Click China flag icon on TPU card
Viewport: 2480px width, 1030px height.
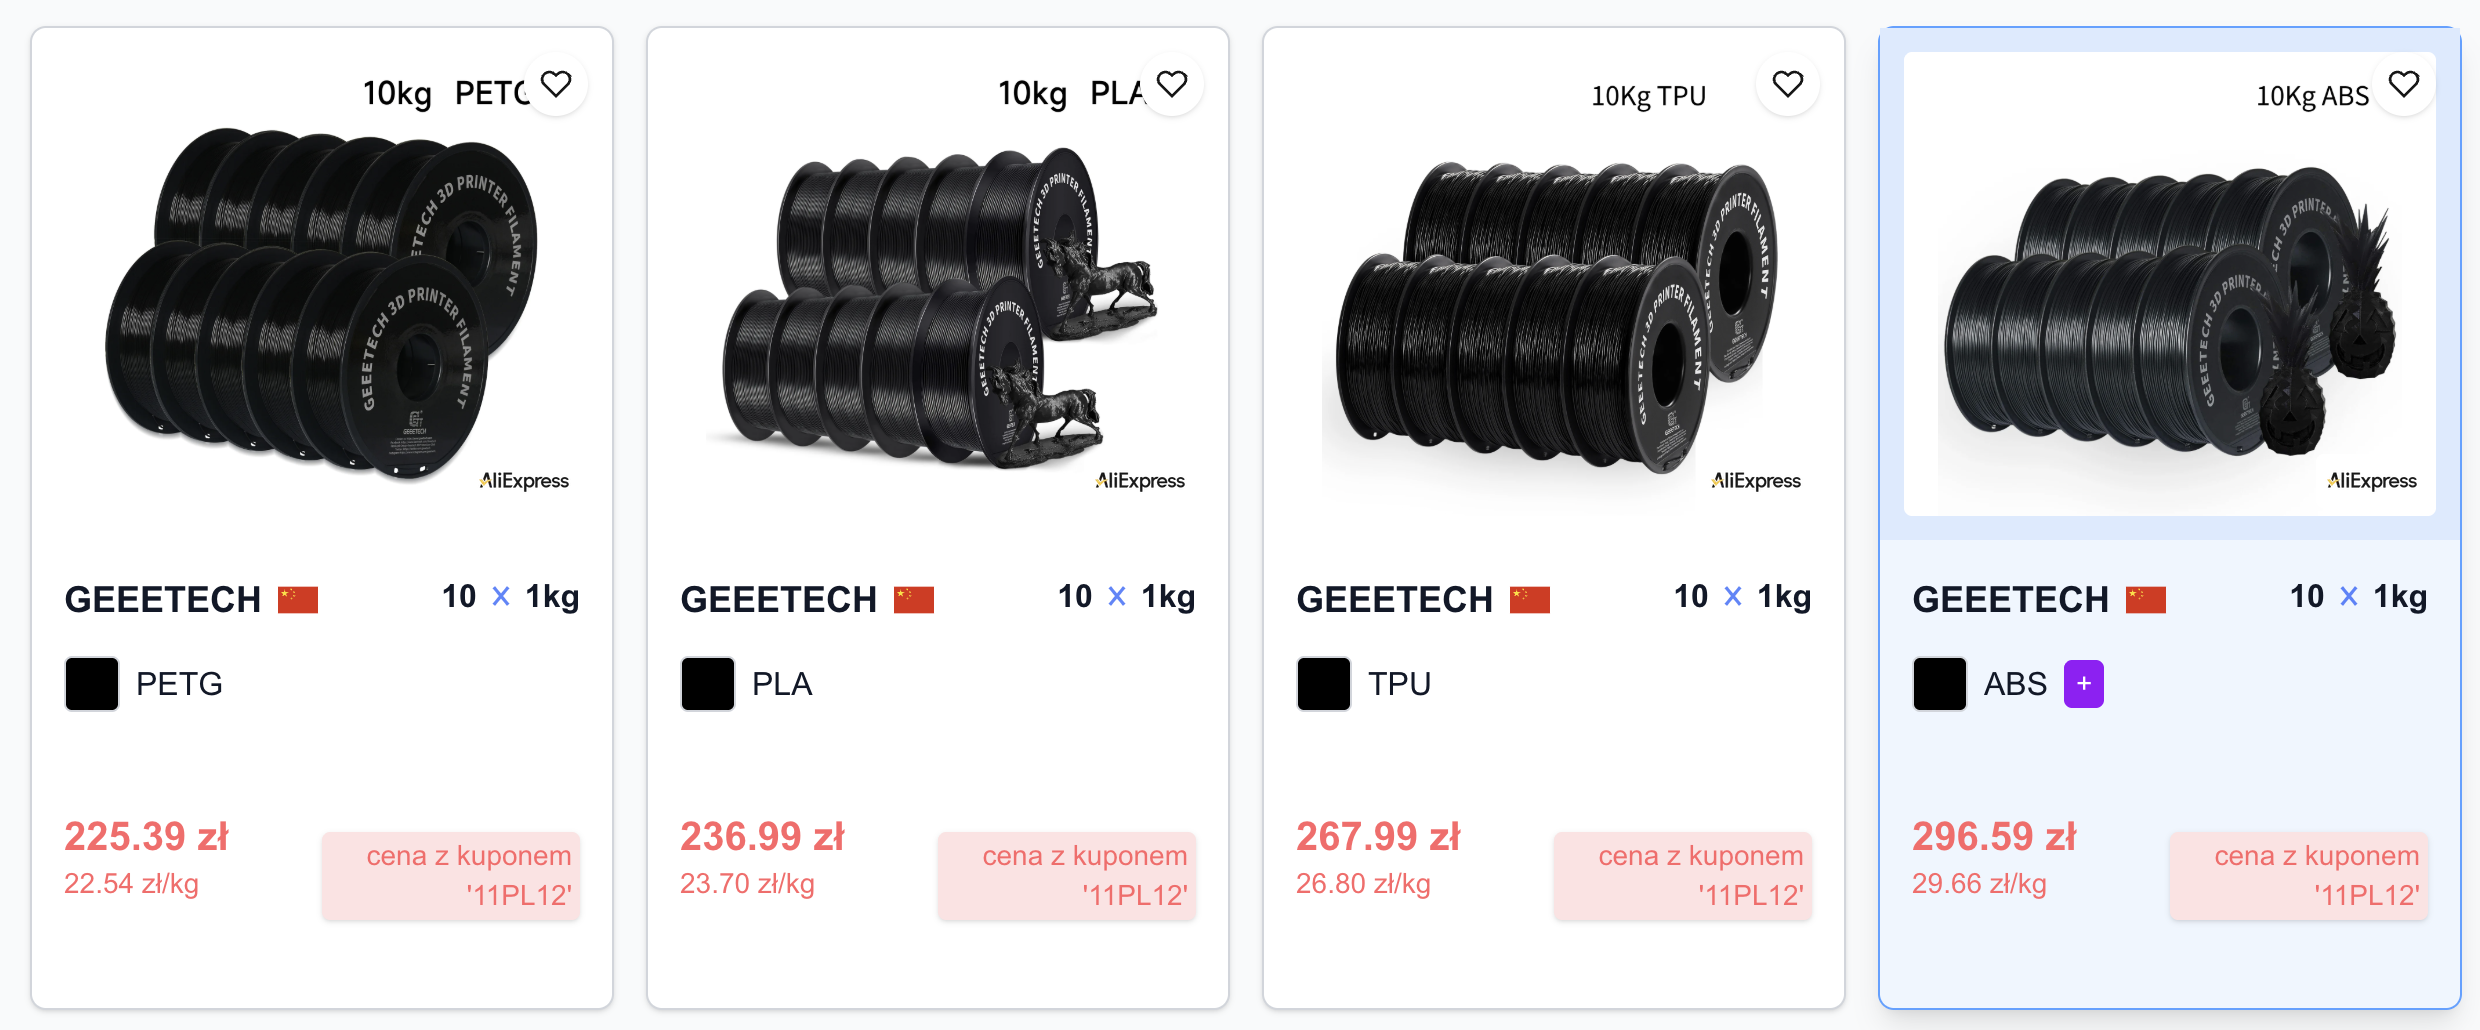coord(1530,600)
